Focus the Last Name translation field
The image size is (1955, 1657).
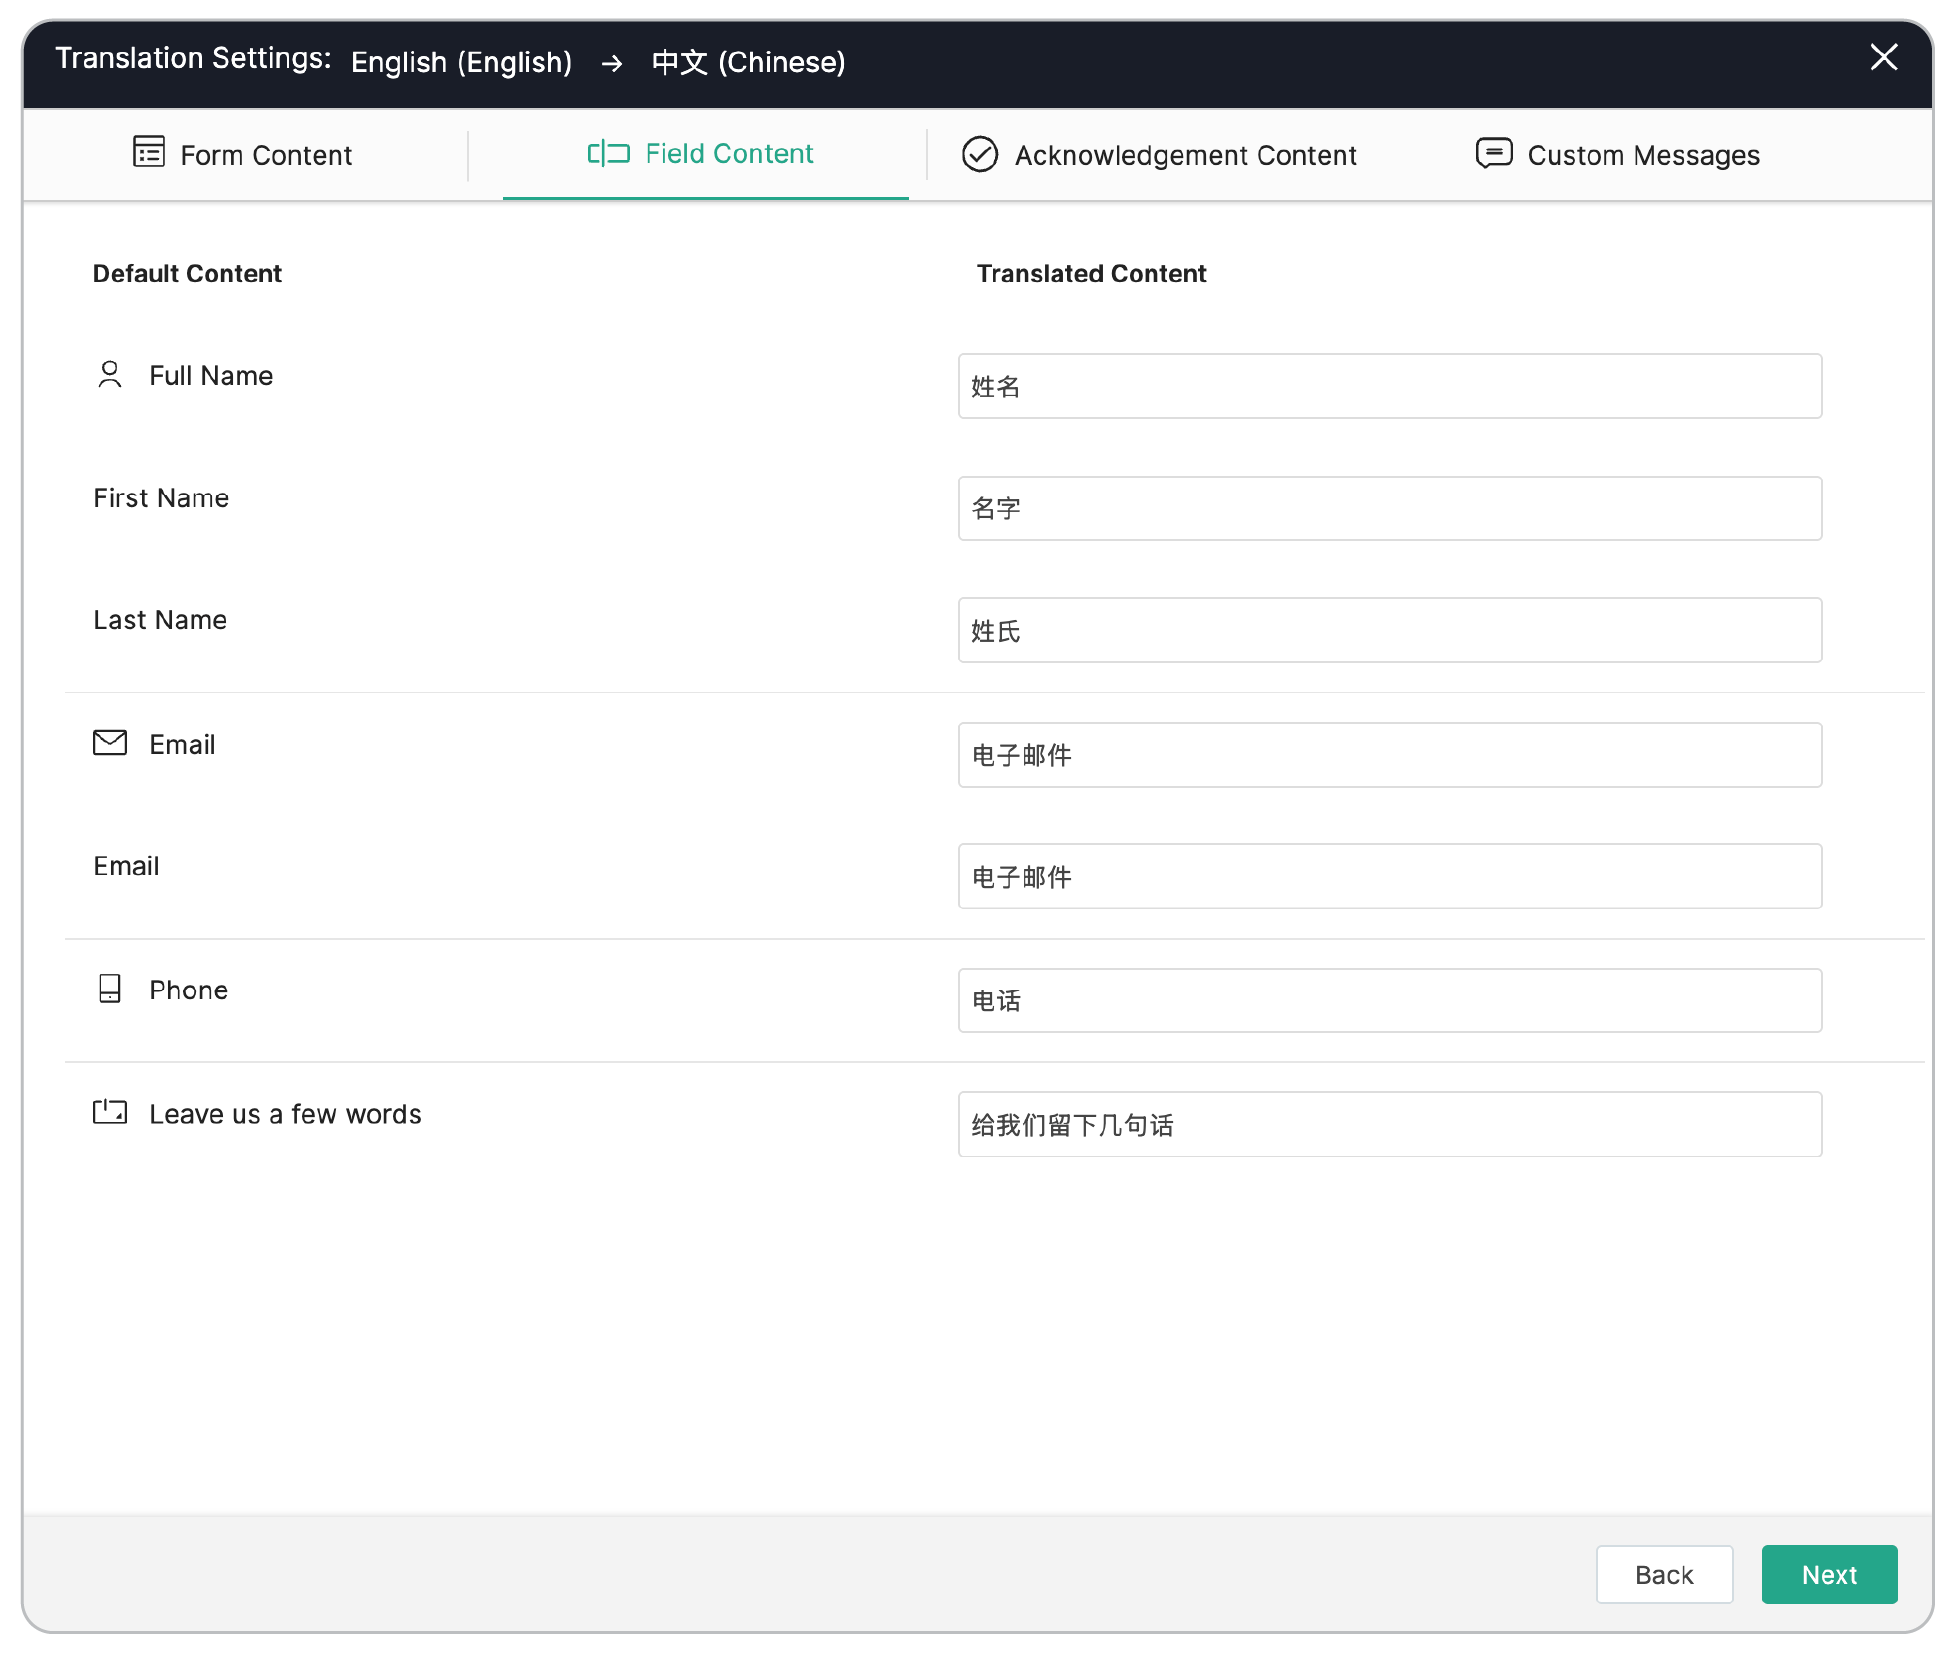1390,630
